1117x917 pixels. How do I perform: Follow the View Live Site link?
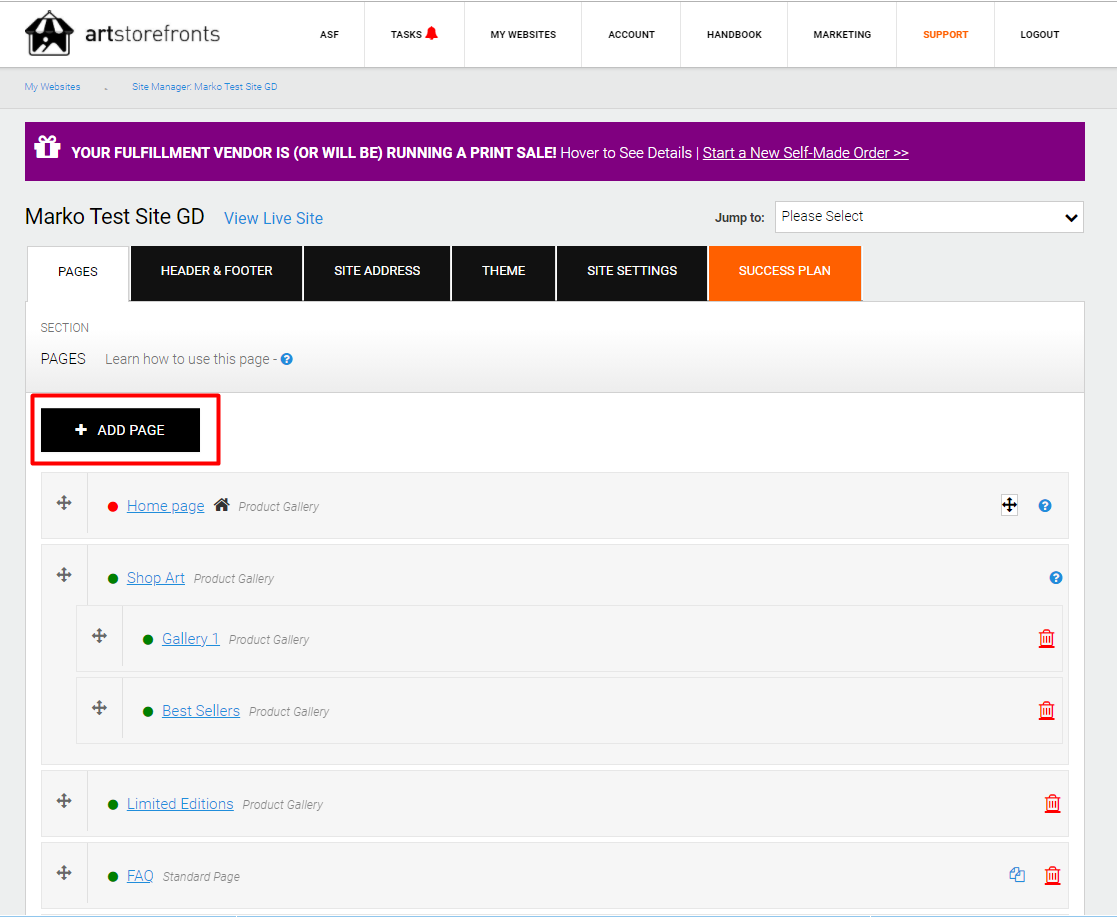click(x=273, y=218)
